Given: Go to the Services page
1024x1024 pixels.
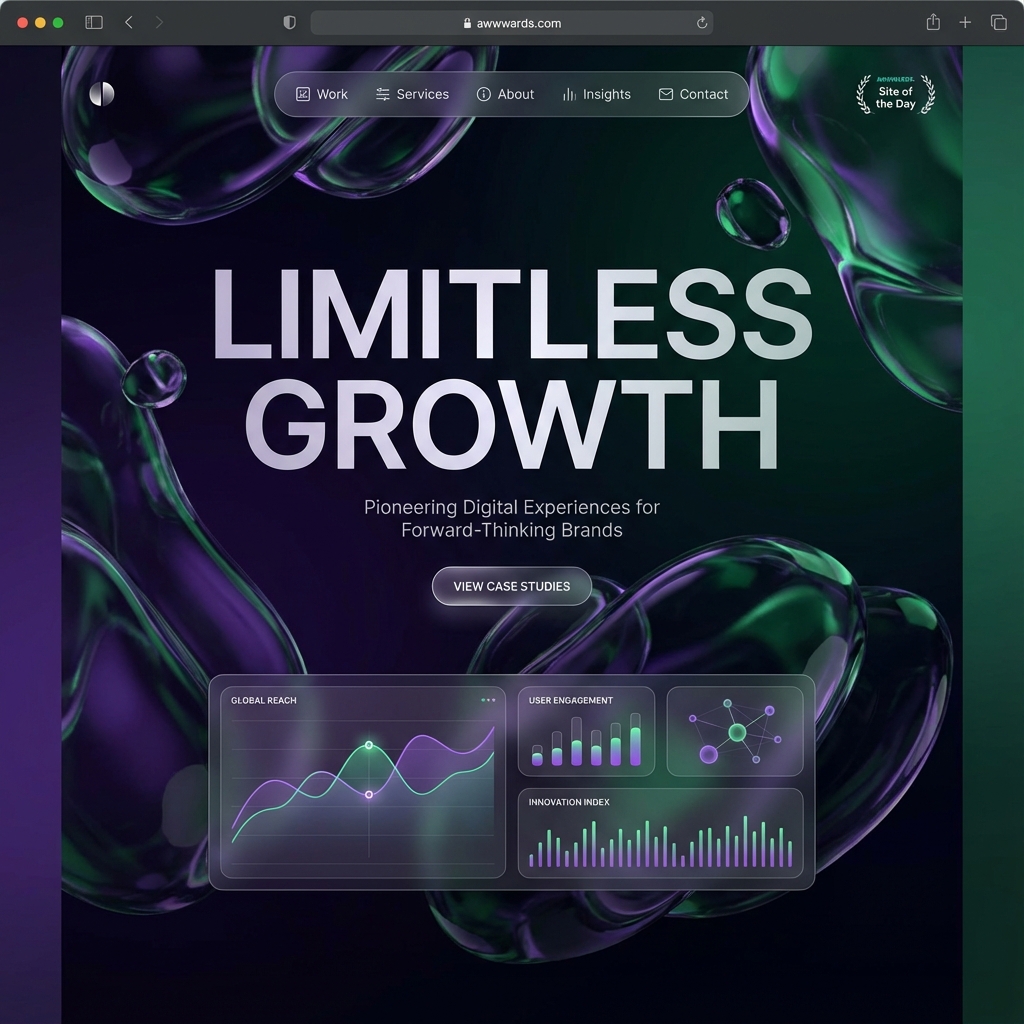Looking at the screenshot, I should tap(412, 94).
